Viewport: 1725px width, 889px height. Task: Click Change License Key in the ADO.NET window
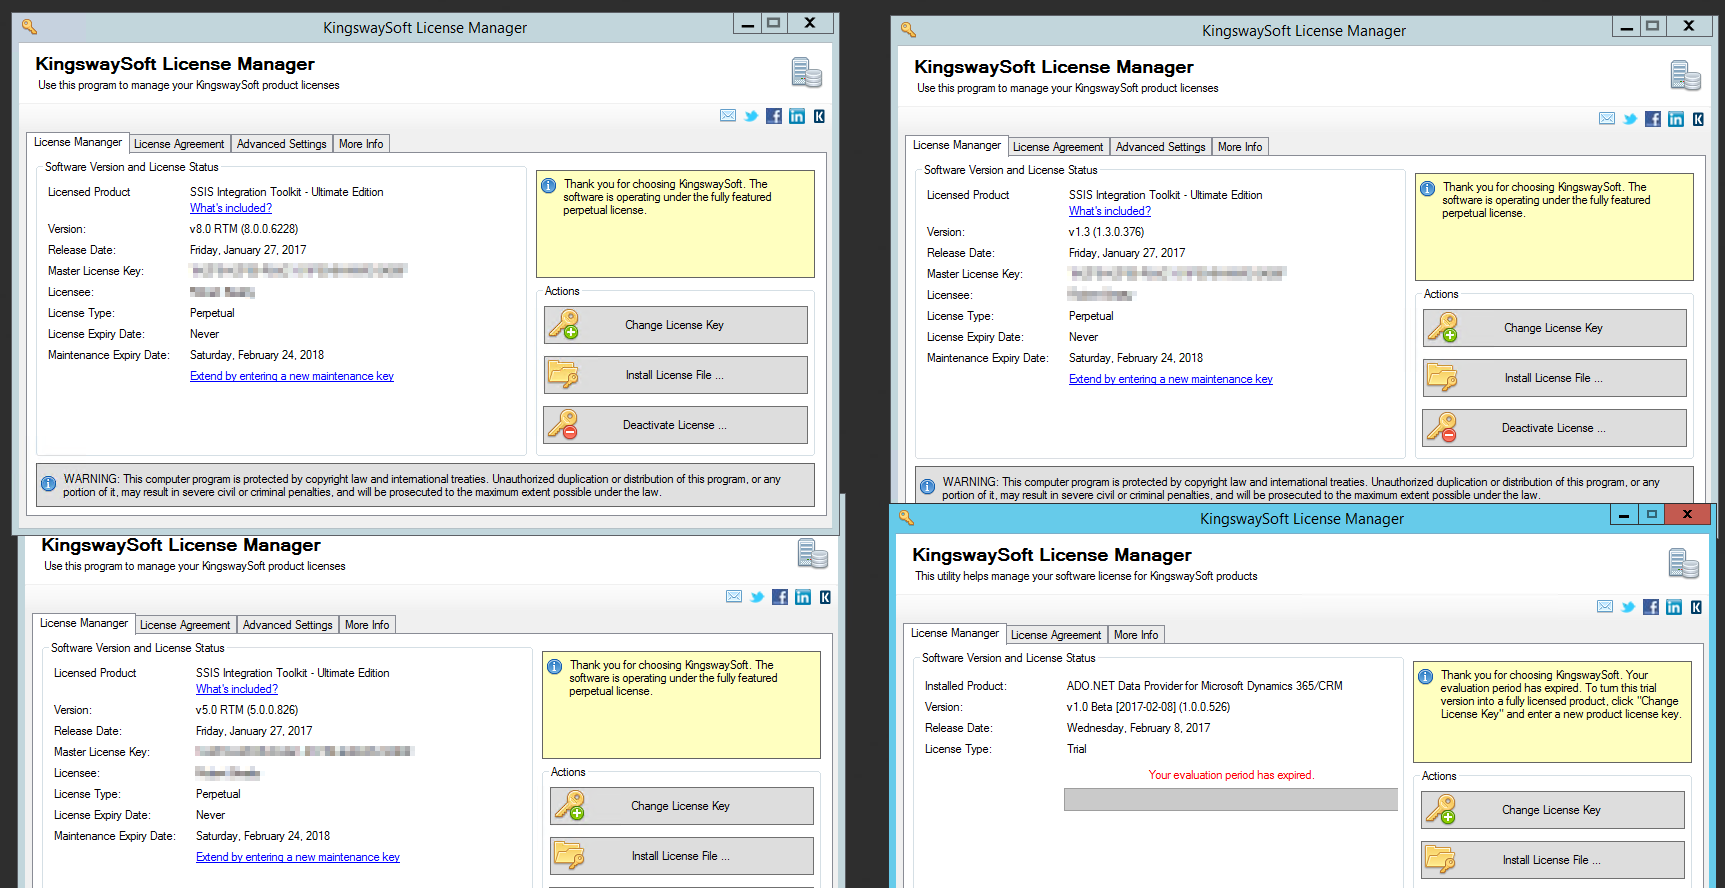1553,810
